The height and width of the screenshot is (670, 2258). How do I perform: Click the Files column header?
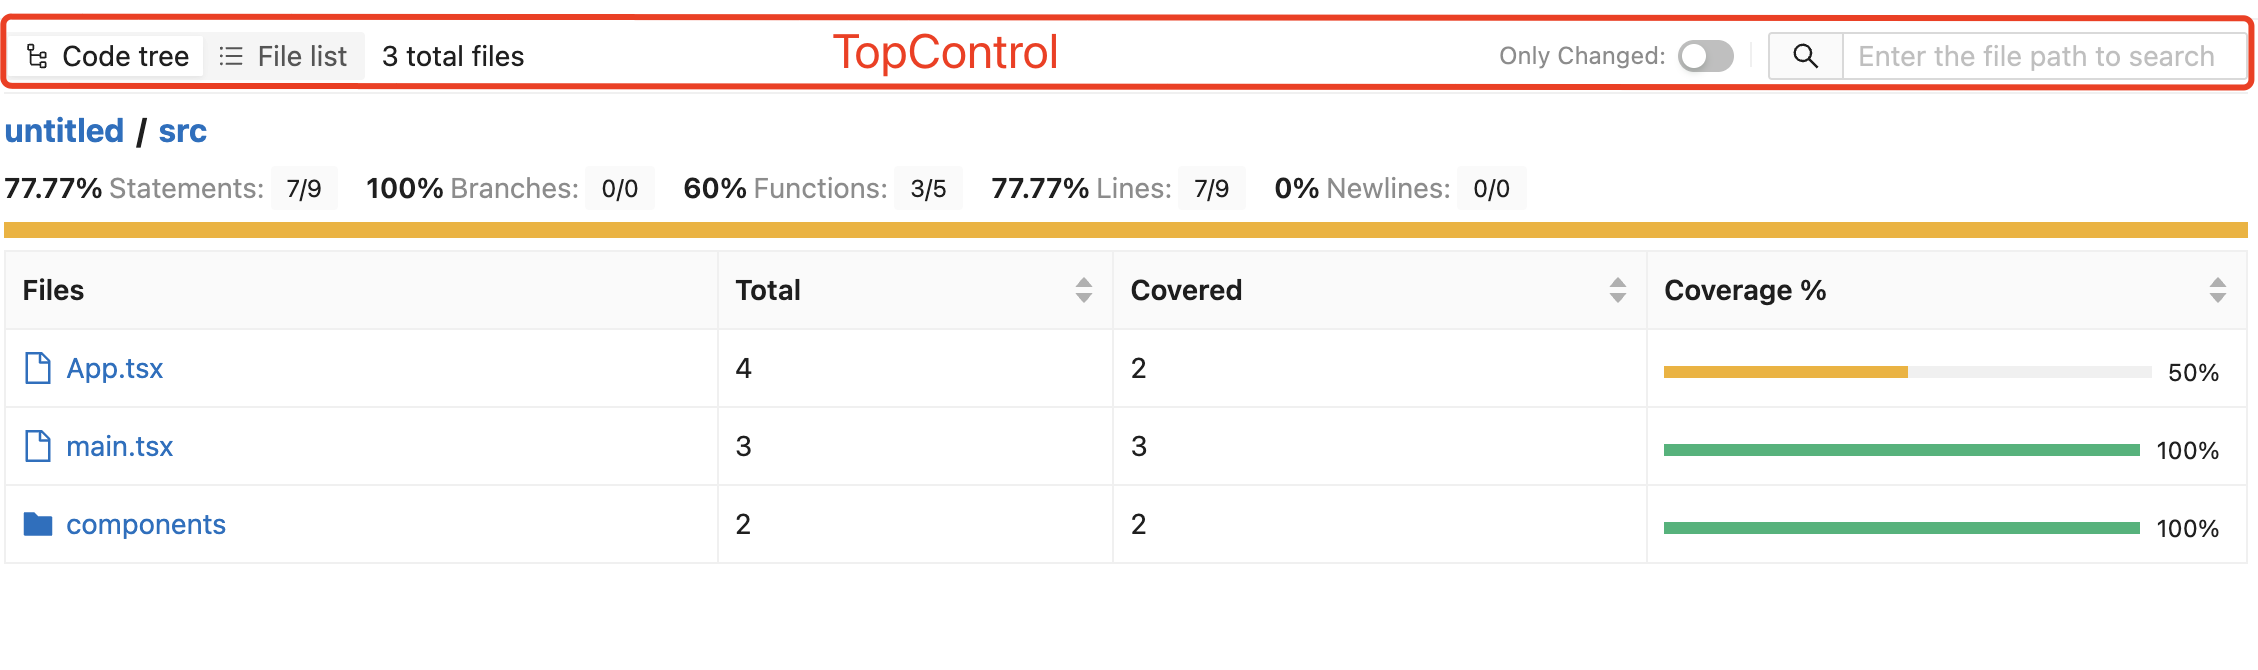[54, 290]
